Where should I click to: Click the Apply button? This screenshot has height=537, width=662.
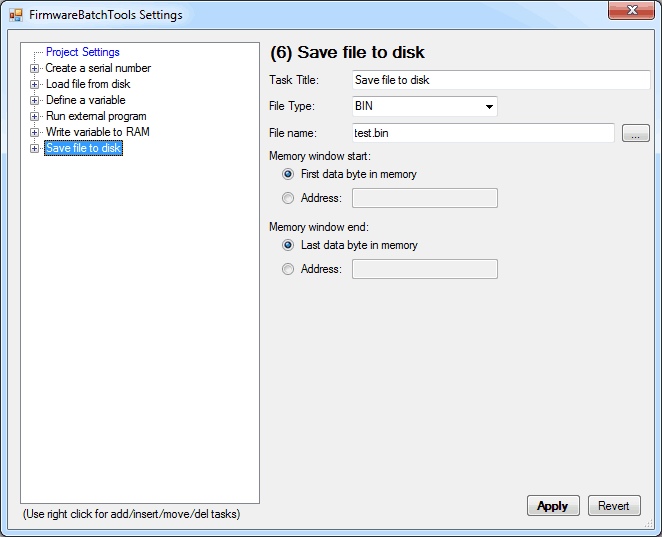point(552,506)
